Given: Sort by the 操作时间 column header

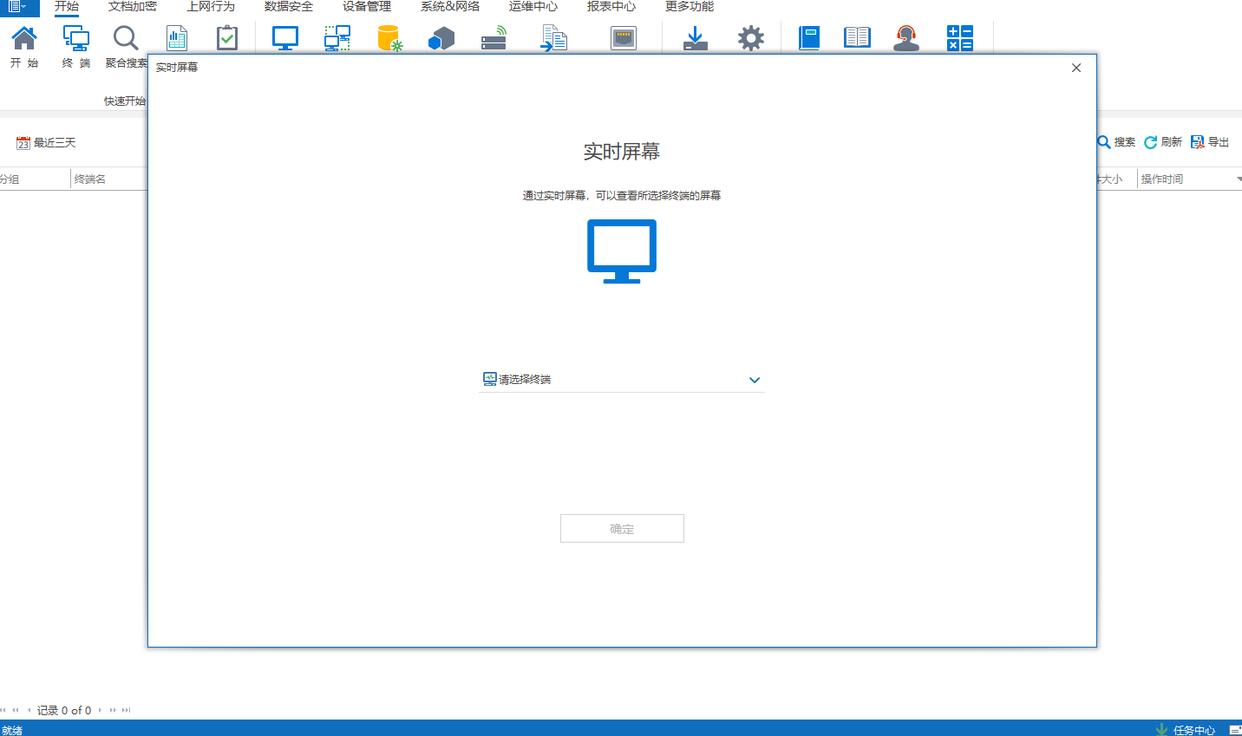Looking at the screenshot, I should point(1162,179).
